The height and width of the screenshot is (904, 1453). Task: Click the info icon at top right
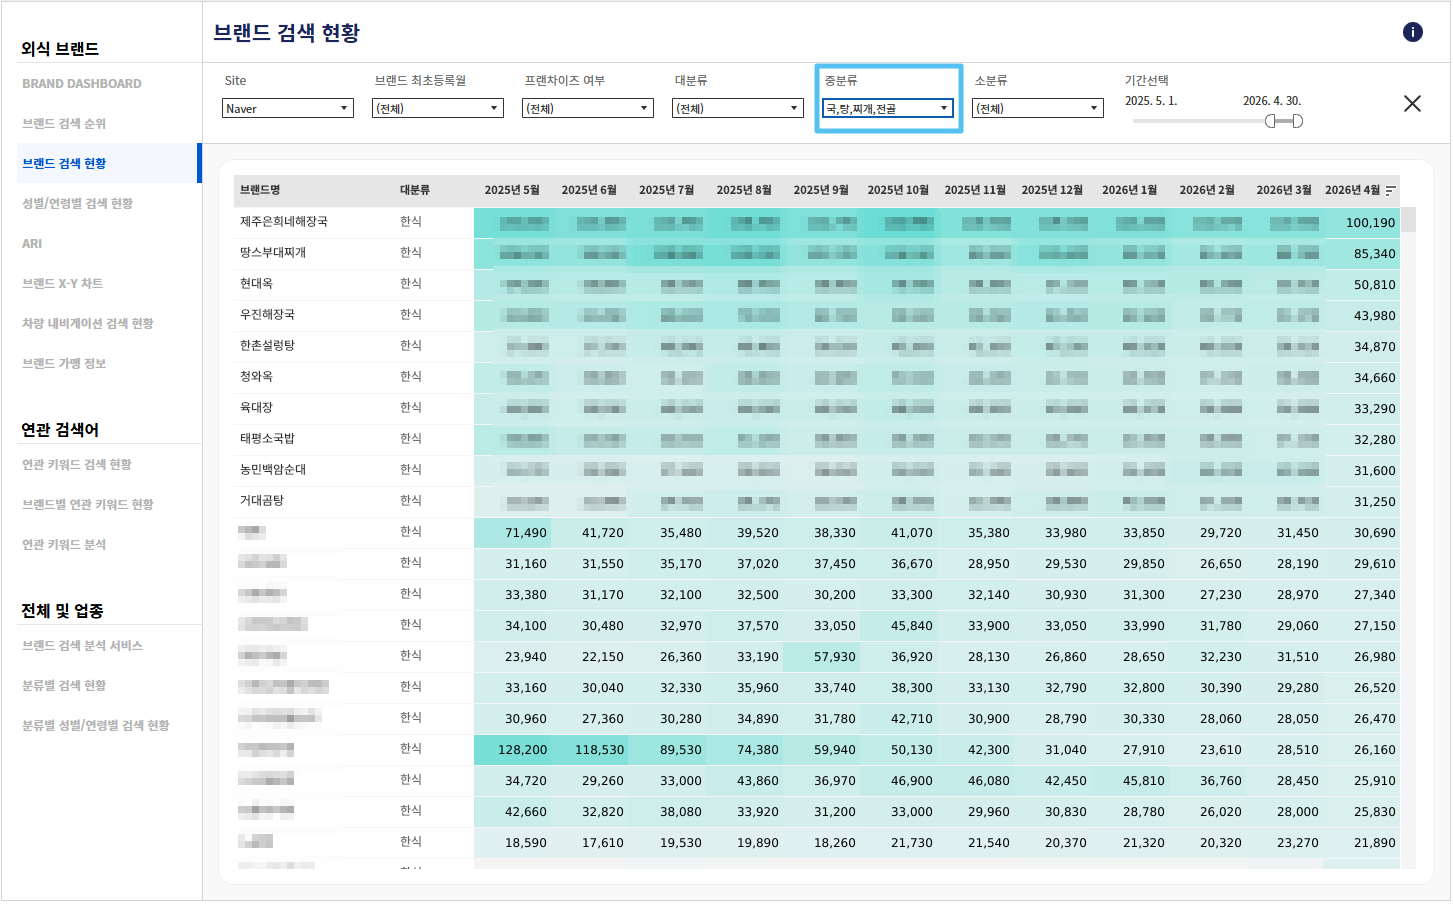click(1412, 32)
